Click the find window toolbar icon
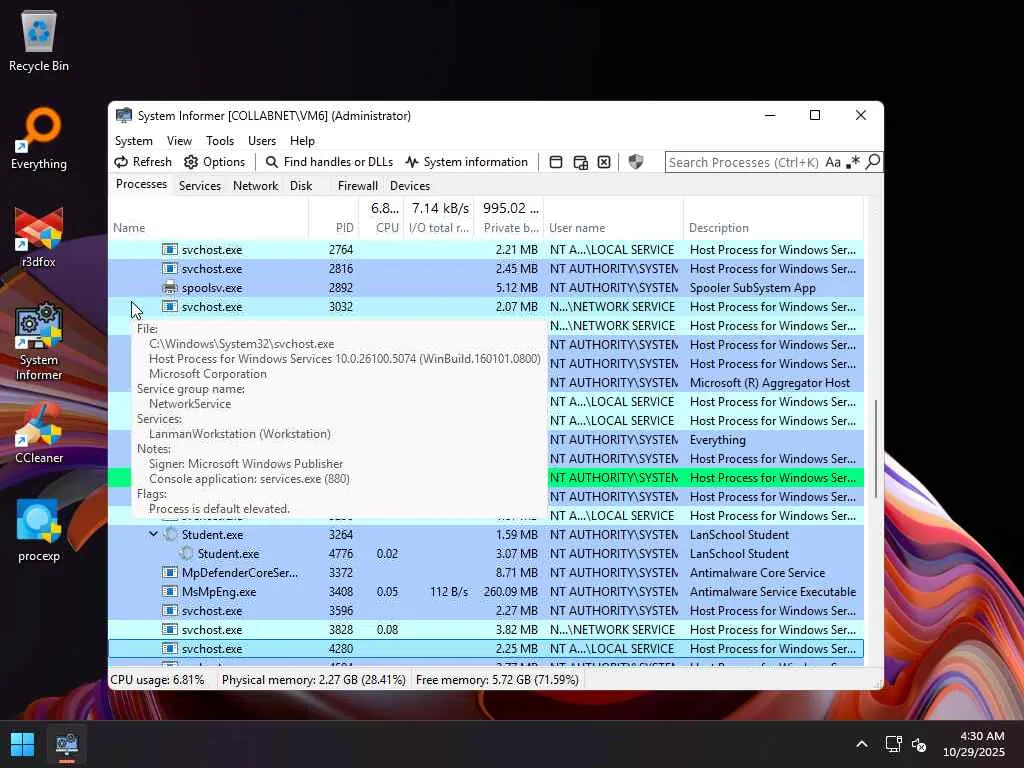Image resolution: width=1024 pixels, height=768 pixels. 556,162
